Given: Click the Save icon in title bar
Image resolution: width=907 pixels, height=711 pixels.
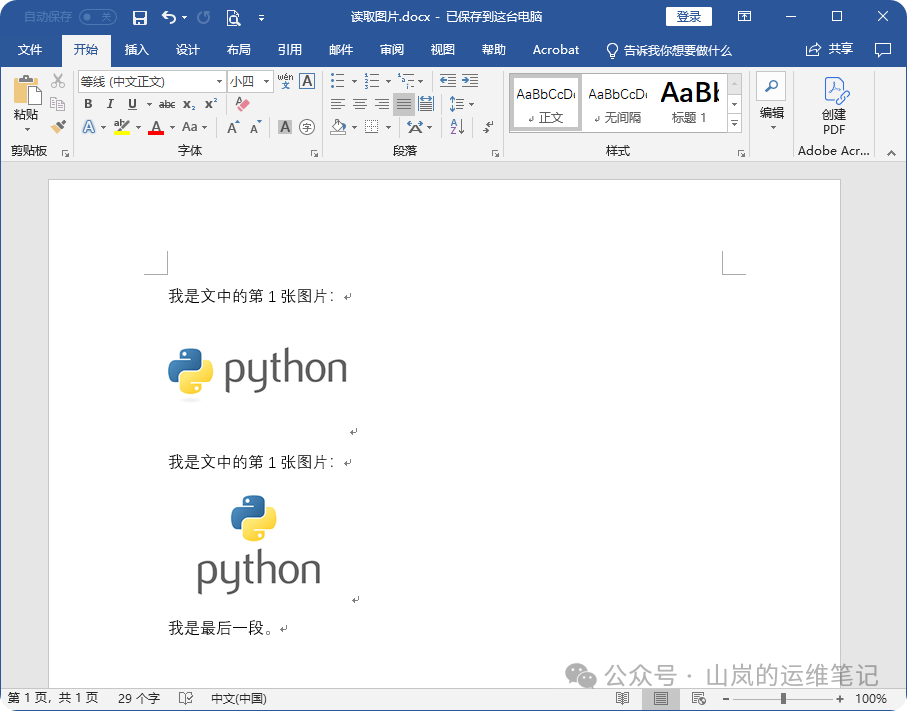Looking at the screenshot, I should click(x=139, y=17).
